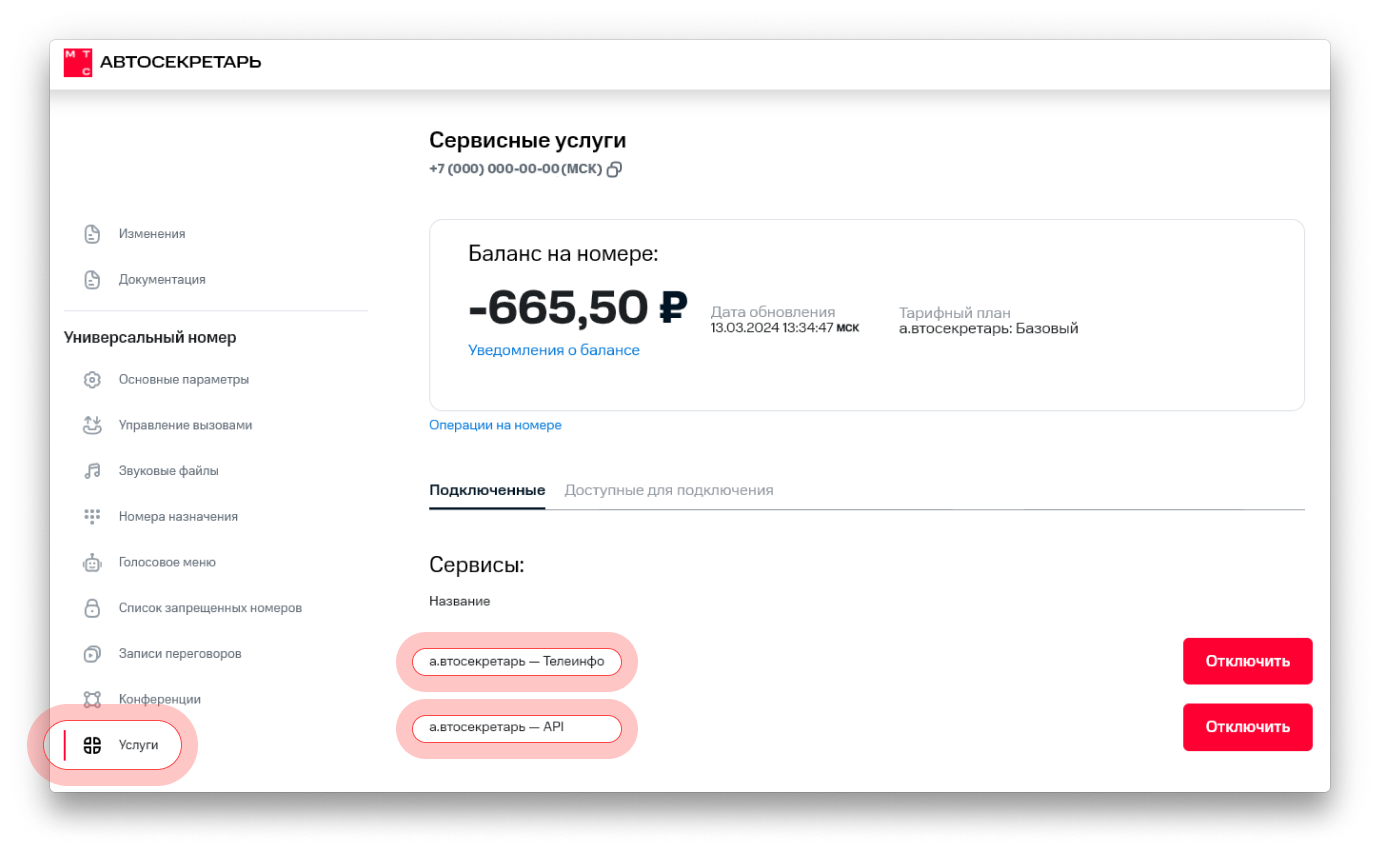Disconnect the Телеинфо service with Отключить
Viewport: 1380px width, 852px height.
1247,661
